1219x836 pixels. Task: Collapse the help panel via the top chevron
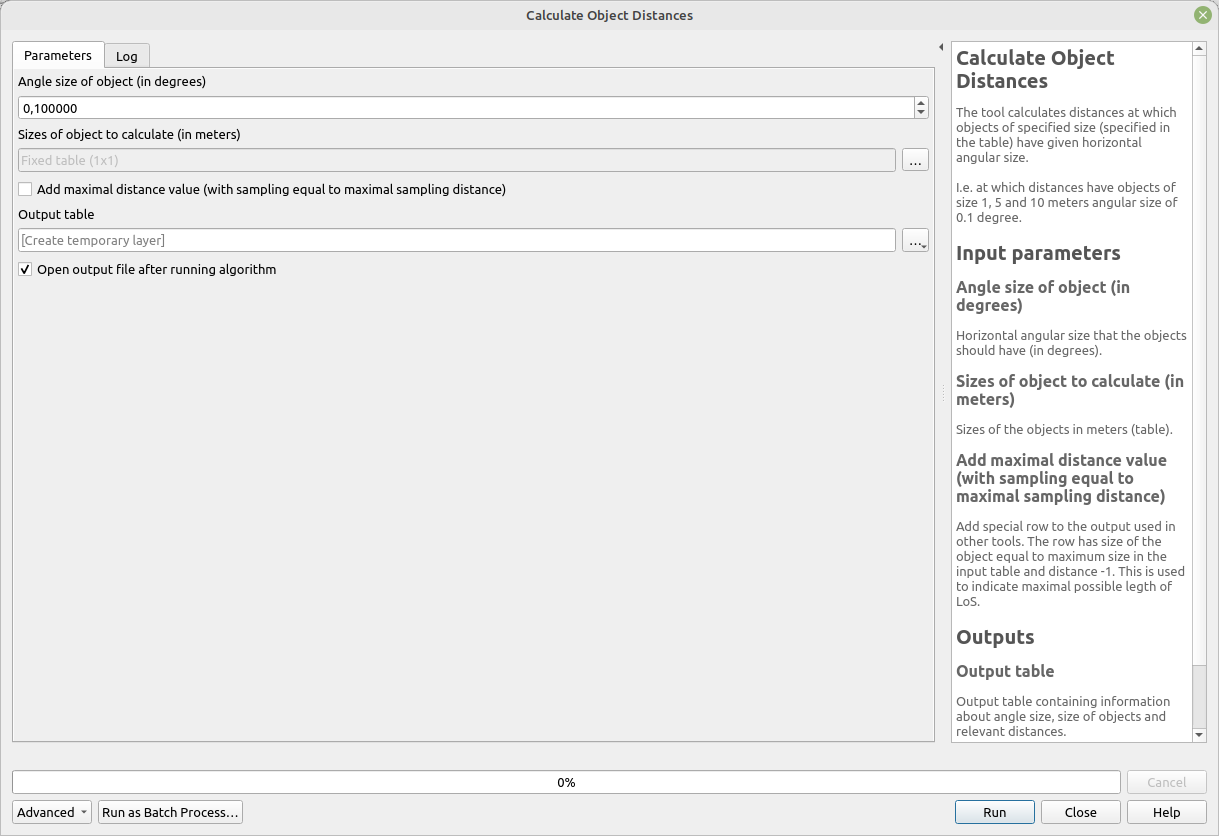940,46
